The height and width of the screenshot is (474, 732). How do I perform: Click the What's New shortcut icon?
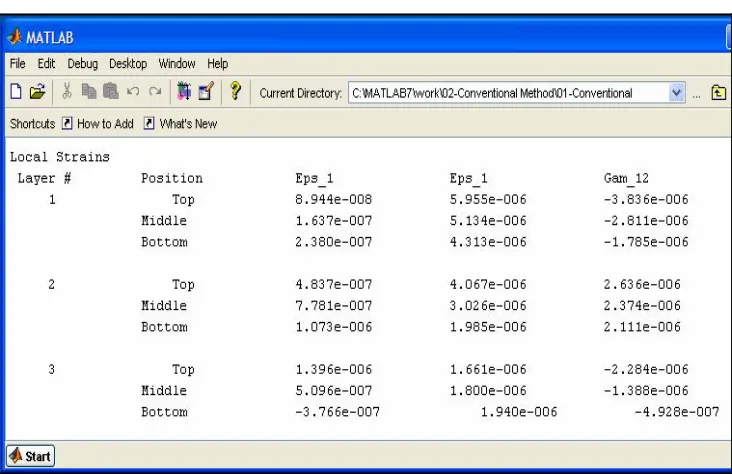149,123
